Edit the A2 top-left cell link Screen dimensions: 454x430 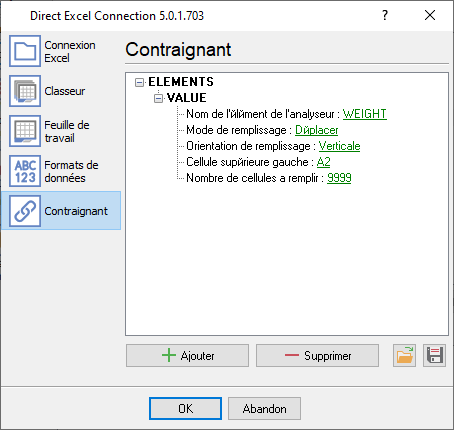[323, 162]
